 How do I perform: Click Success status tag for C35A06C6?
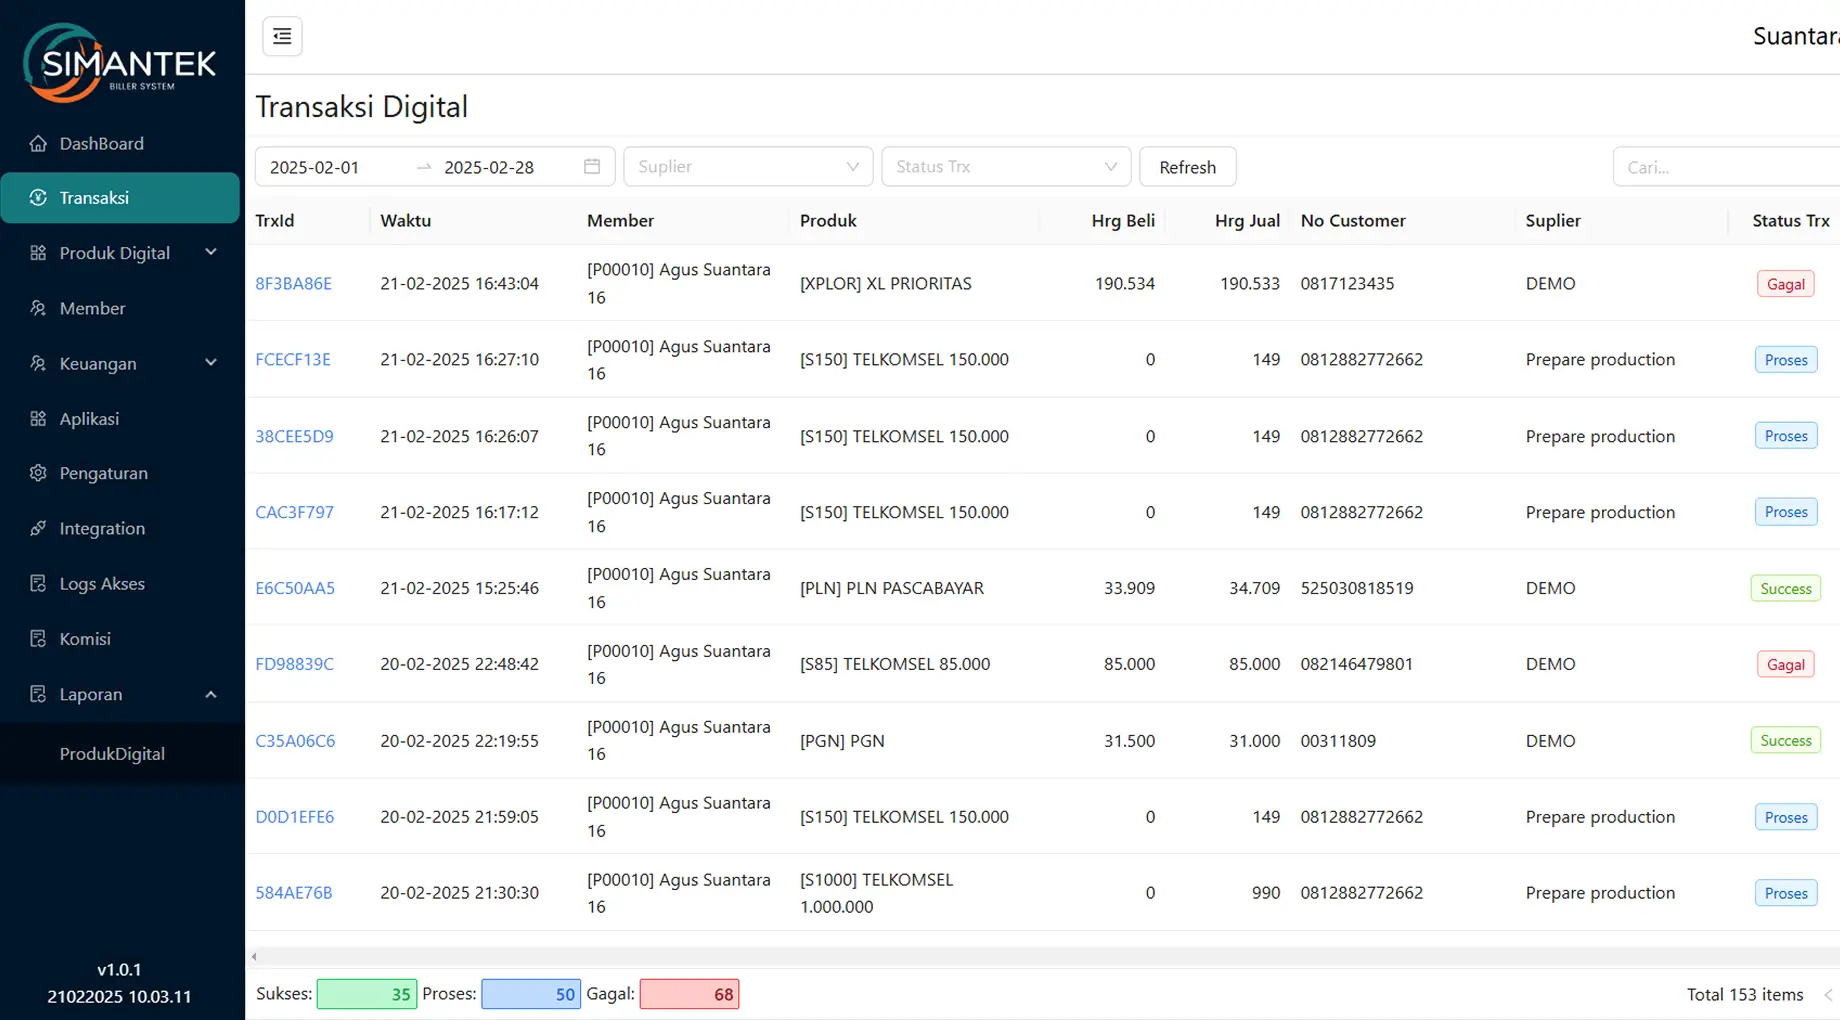(1785, 740)
